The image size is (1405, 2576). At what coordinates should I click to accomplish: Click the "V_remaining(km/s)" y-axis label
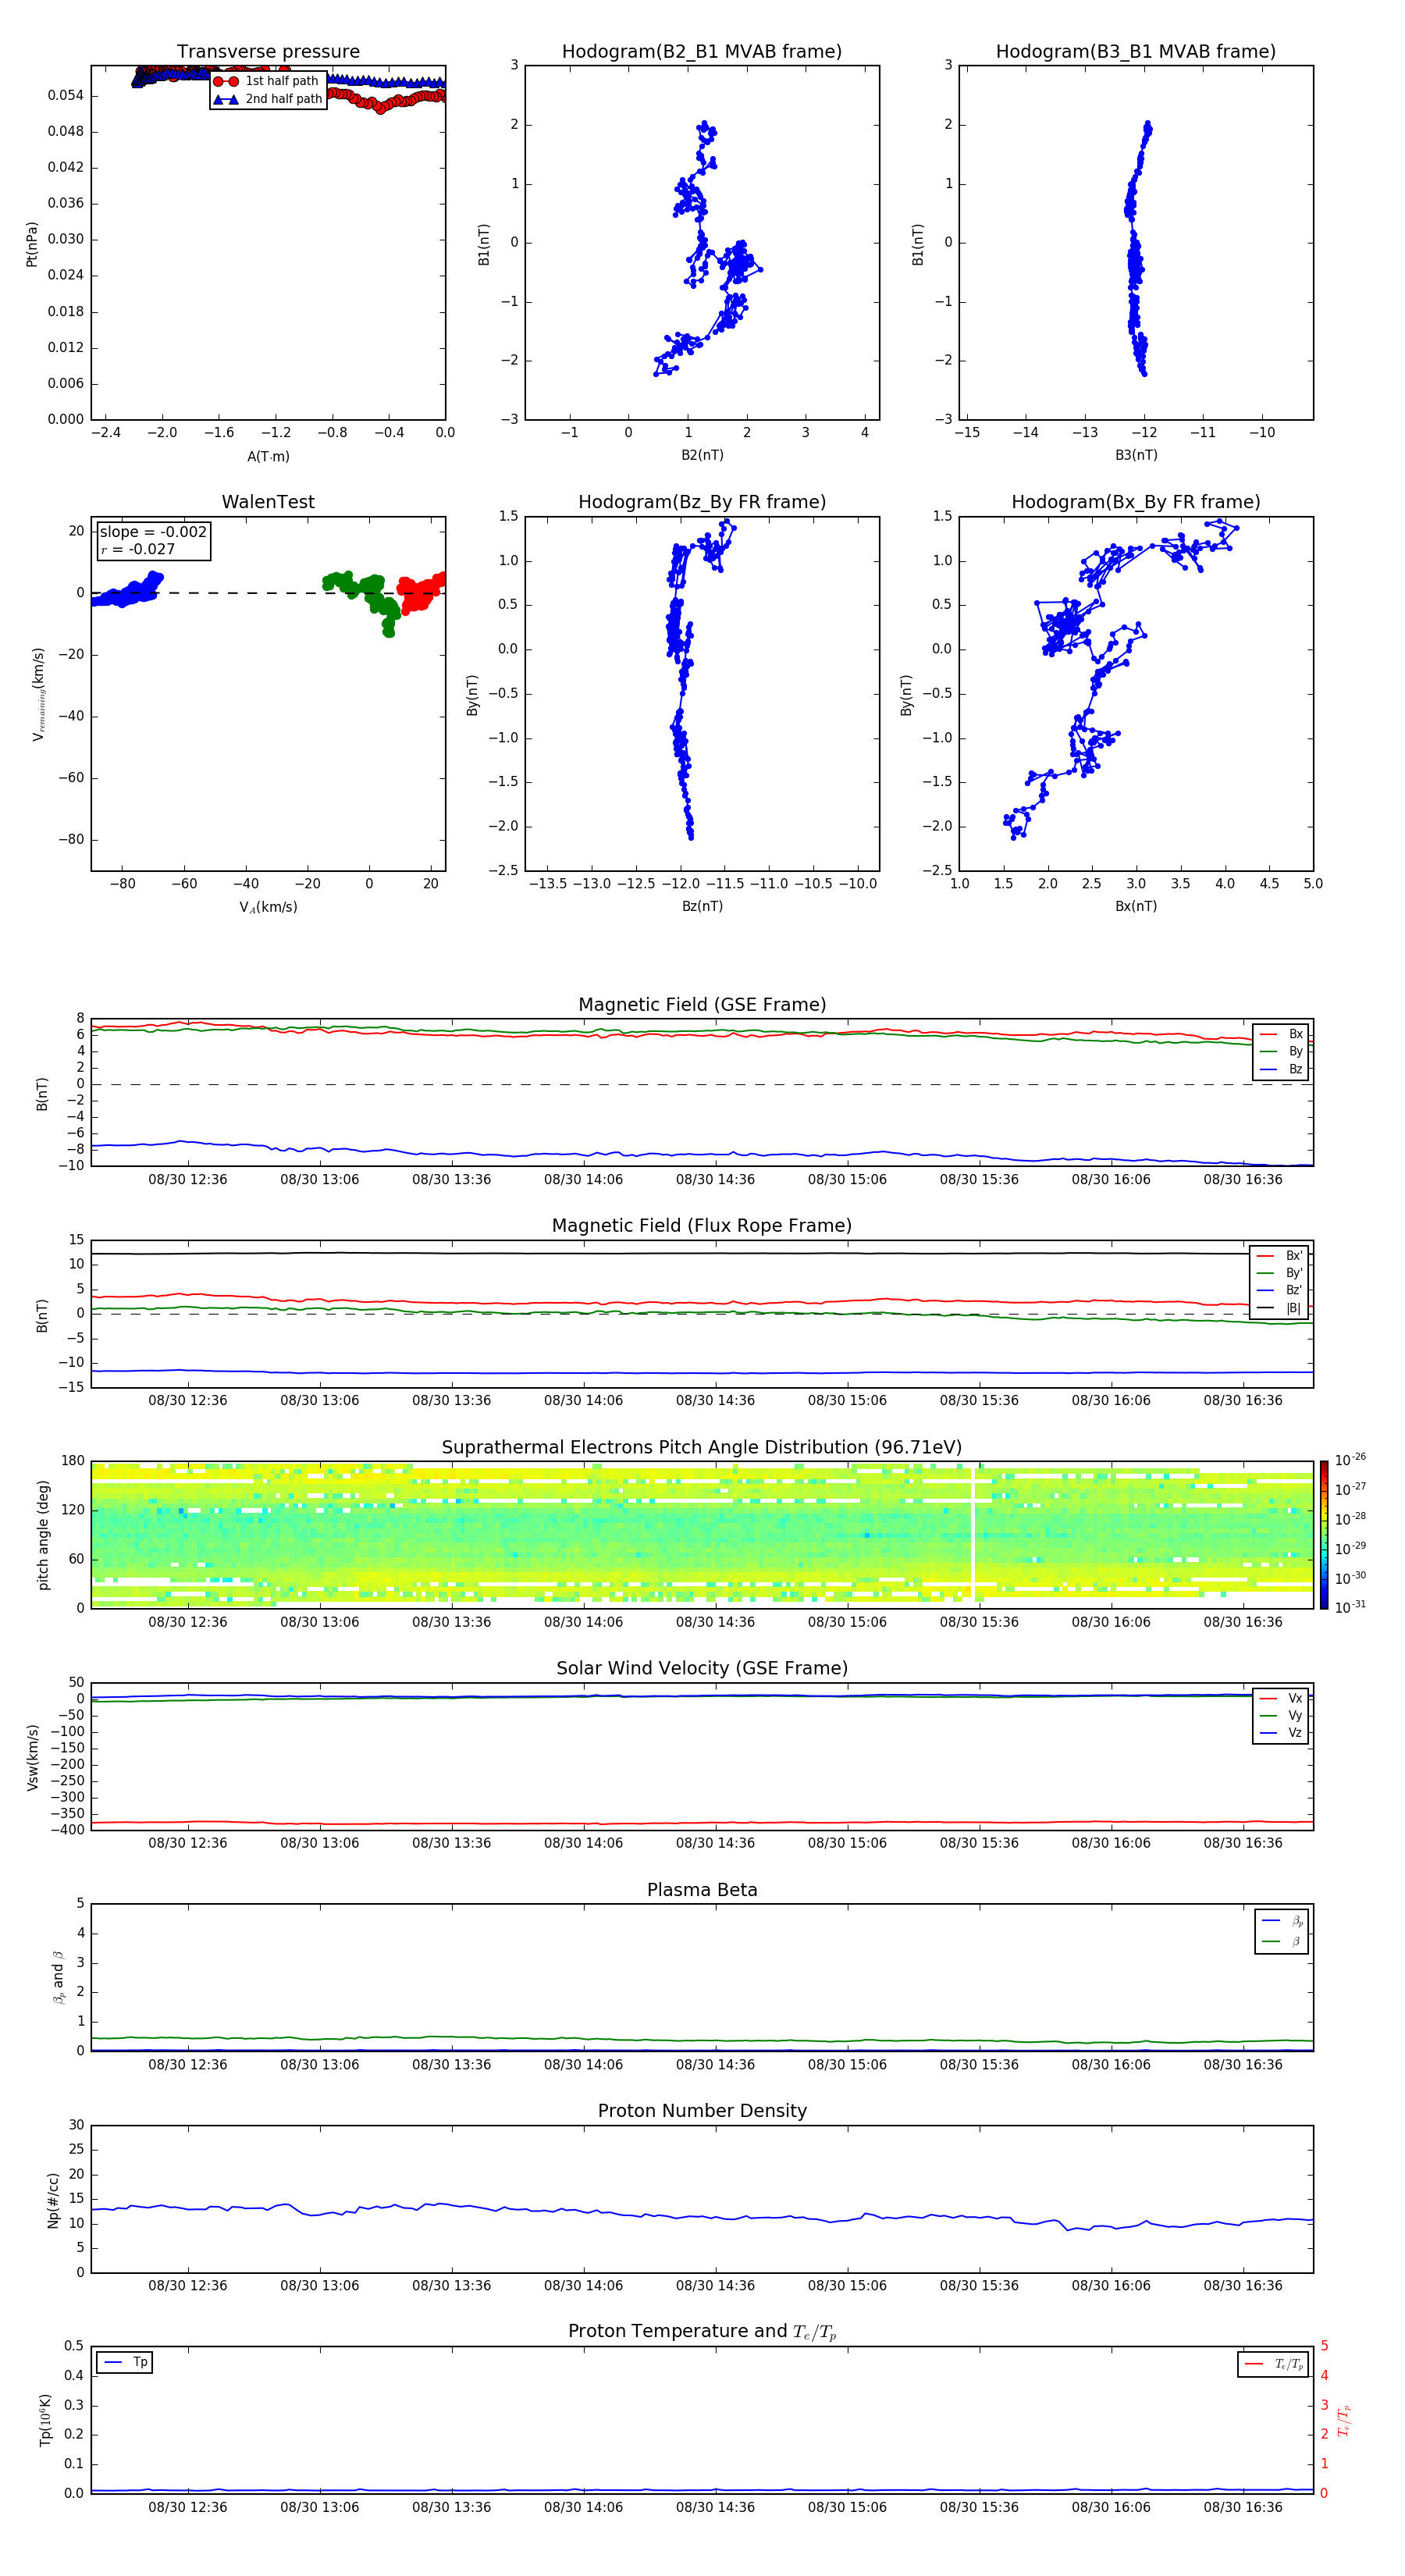[x=38, y=694]
